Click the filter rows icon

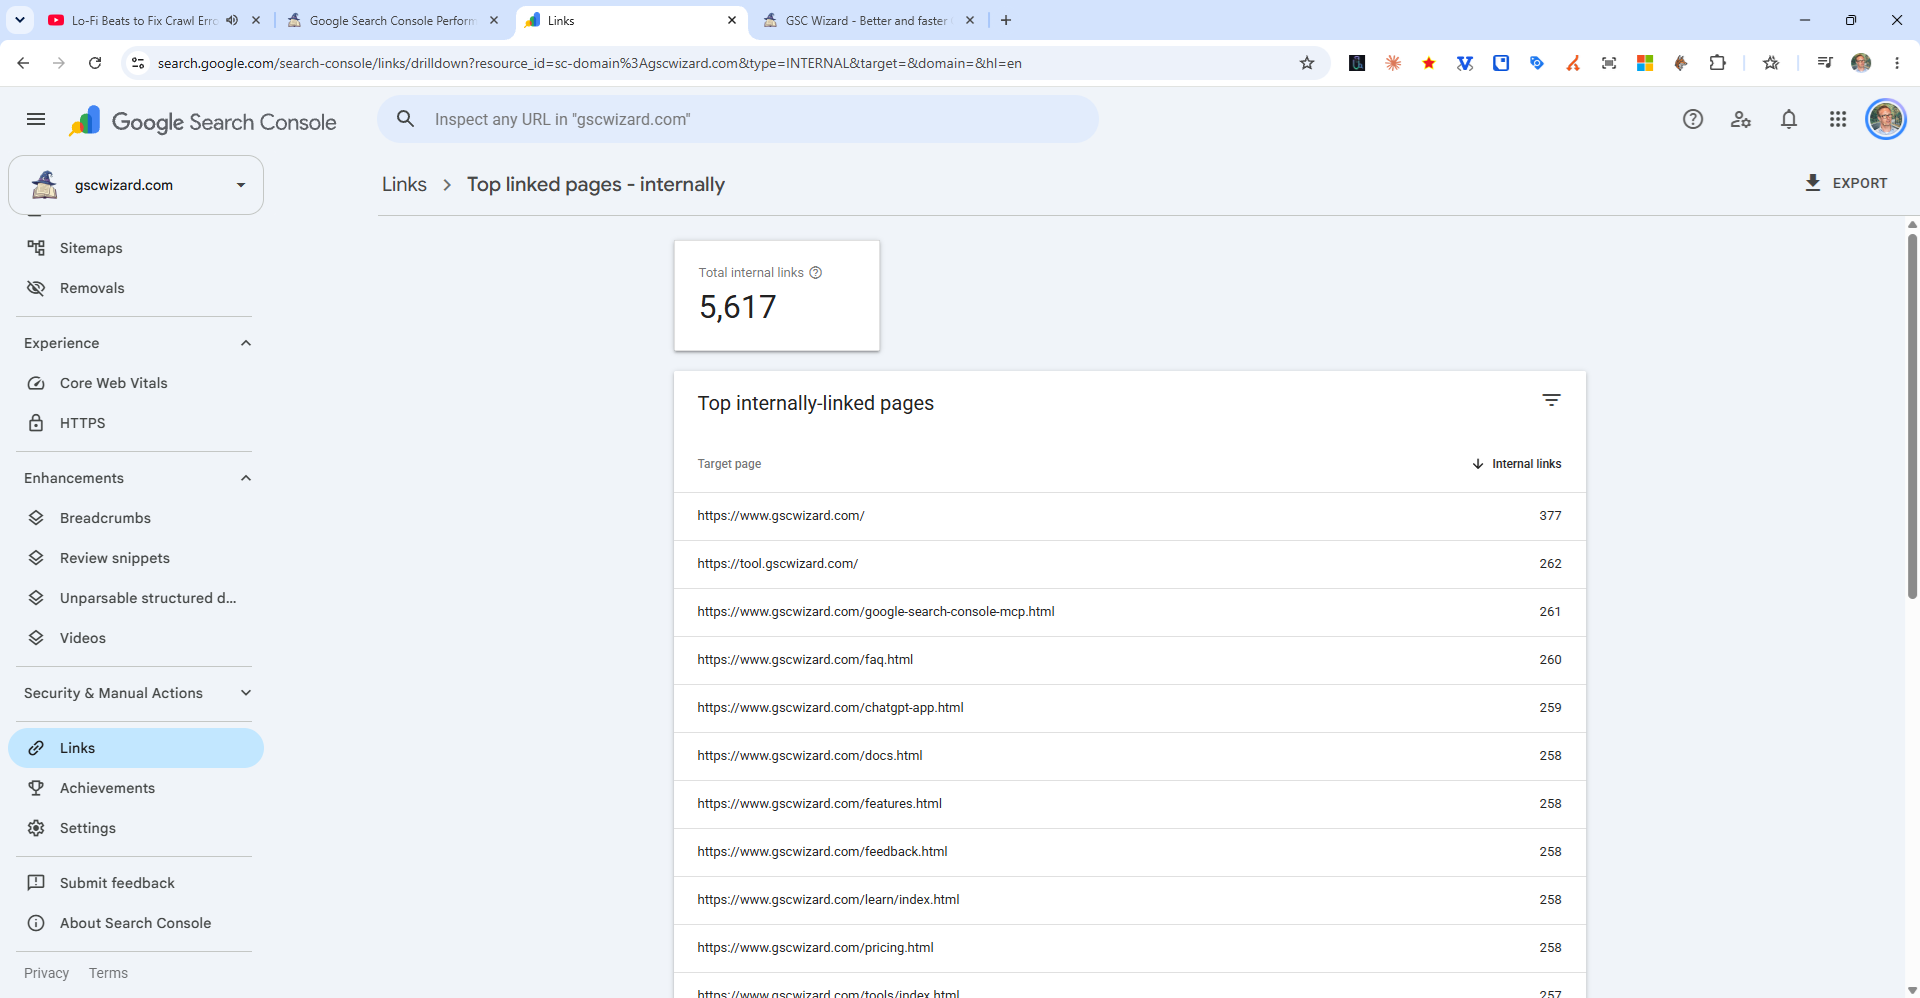(x=1551, y=400)
